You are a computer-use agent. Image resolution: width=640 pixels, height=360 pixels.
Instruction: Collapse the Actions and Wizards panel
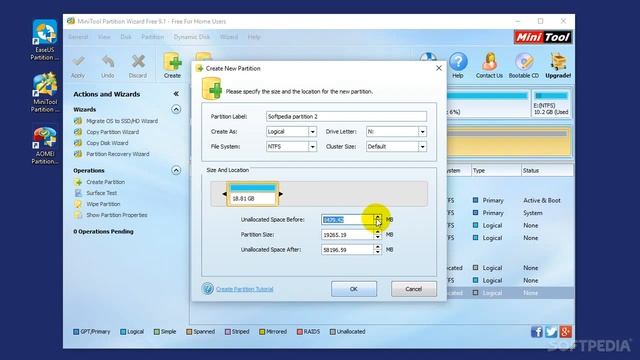coord(176,94)
